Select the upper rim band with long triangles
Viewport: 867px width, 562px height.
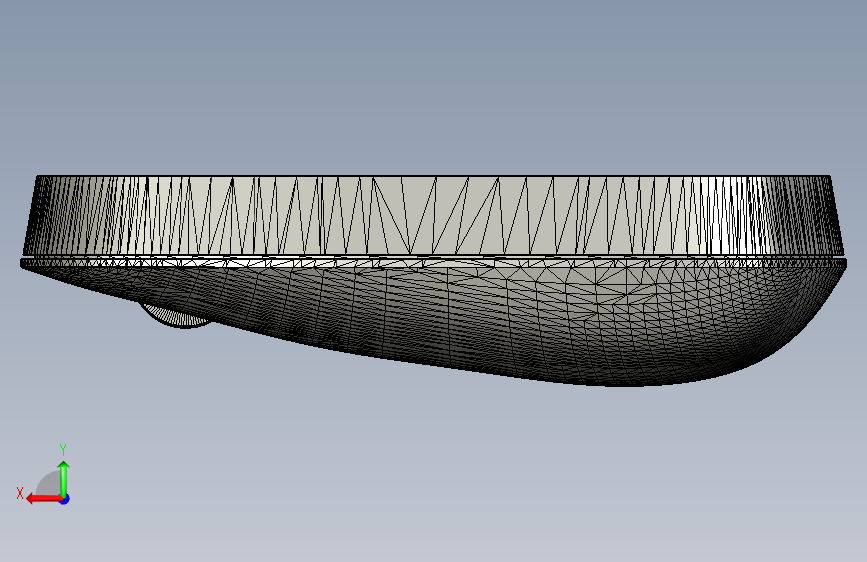pos(434,216)
